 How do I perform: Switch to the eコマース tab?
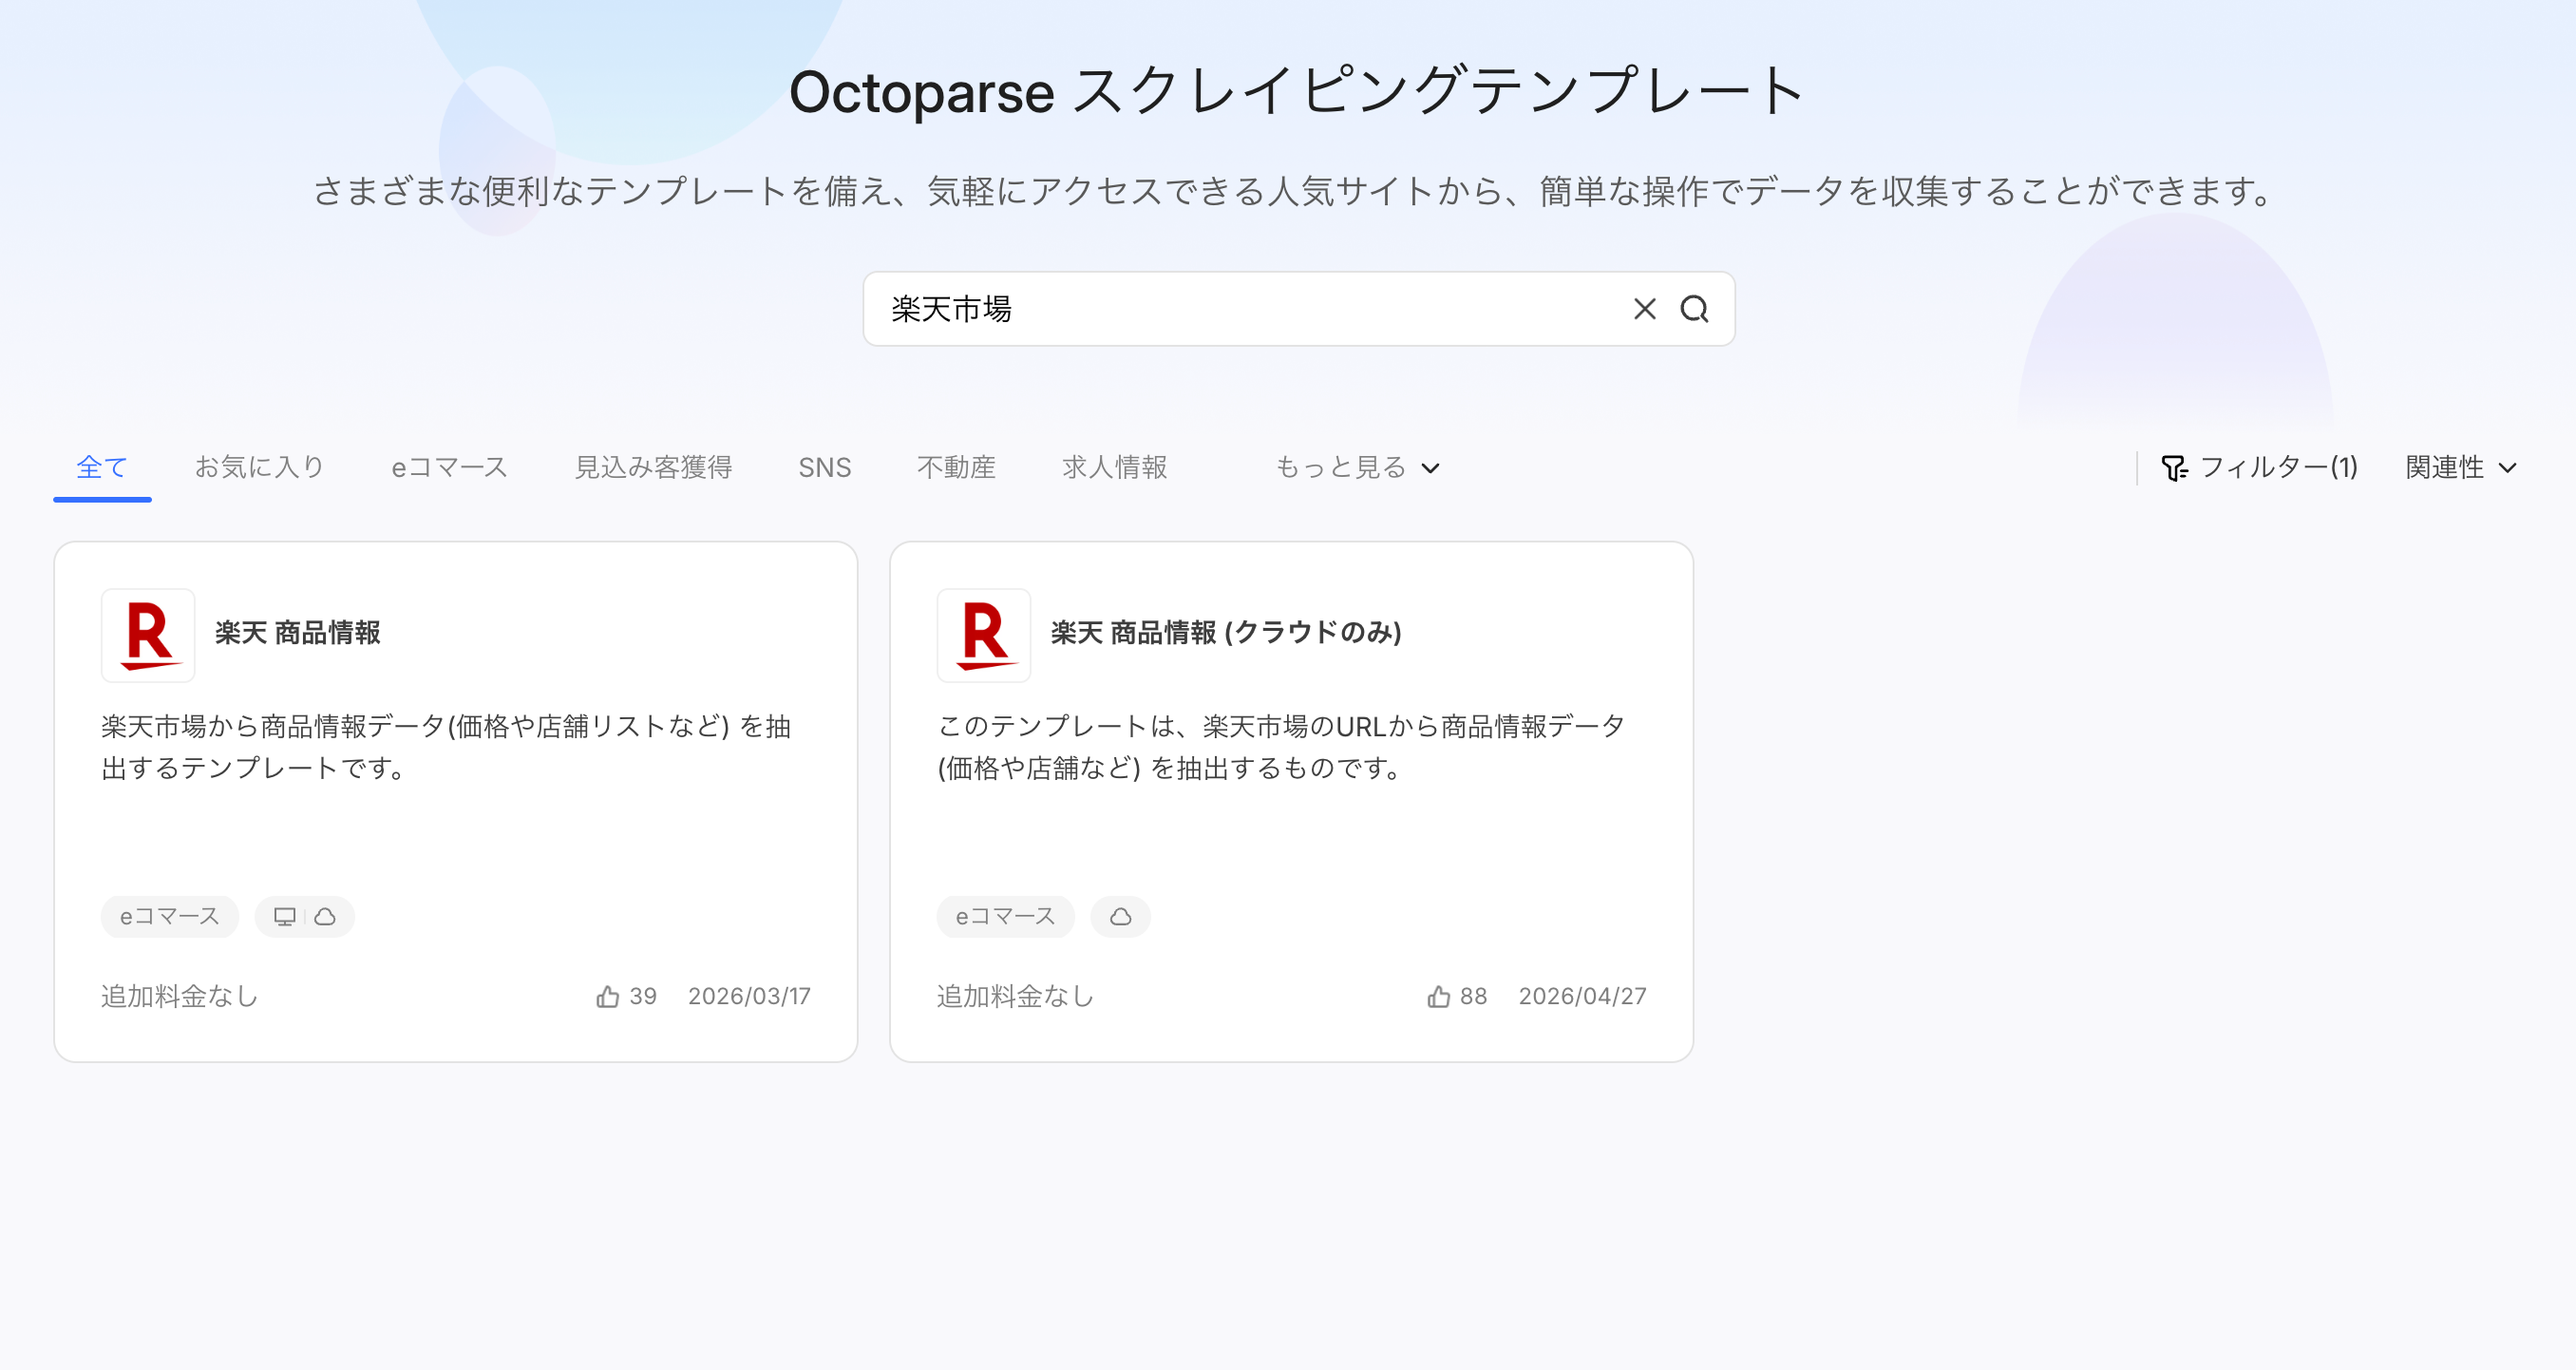[449, 467]
